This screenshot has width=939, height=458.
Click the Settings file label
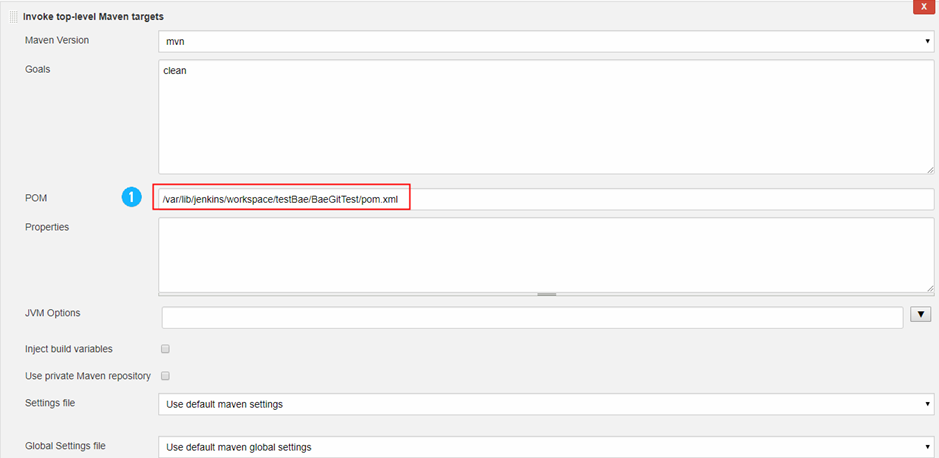coord(50,403)
